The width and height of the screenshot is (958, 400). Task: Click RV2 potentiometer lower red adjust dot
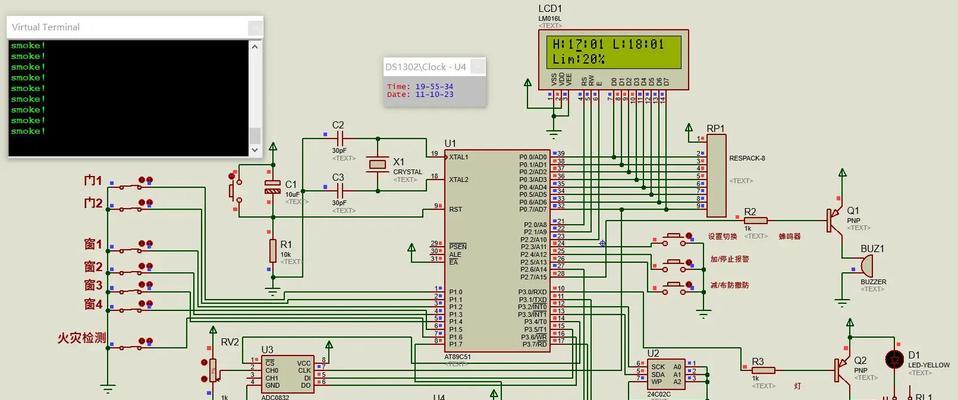[x=205, y=379]
